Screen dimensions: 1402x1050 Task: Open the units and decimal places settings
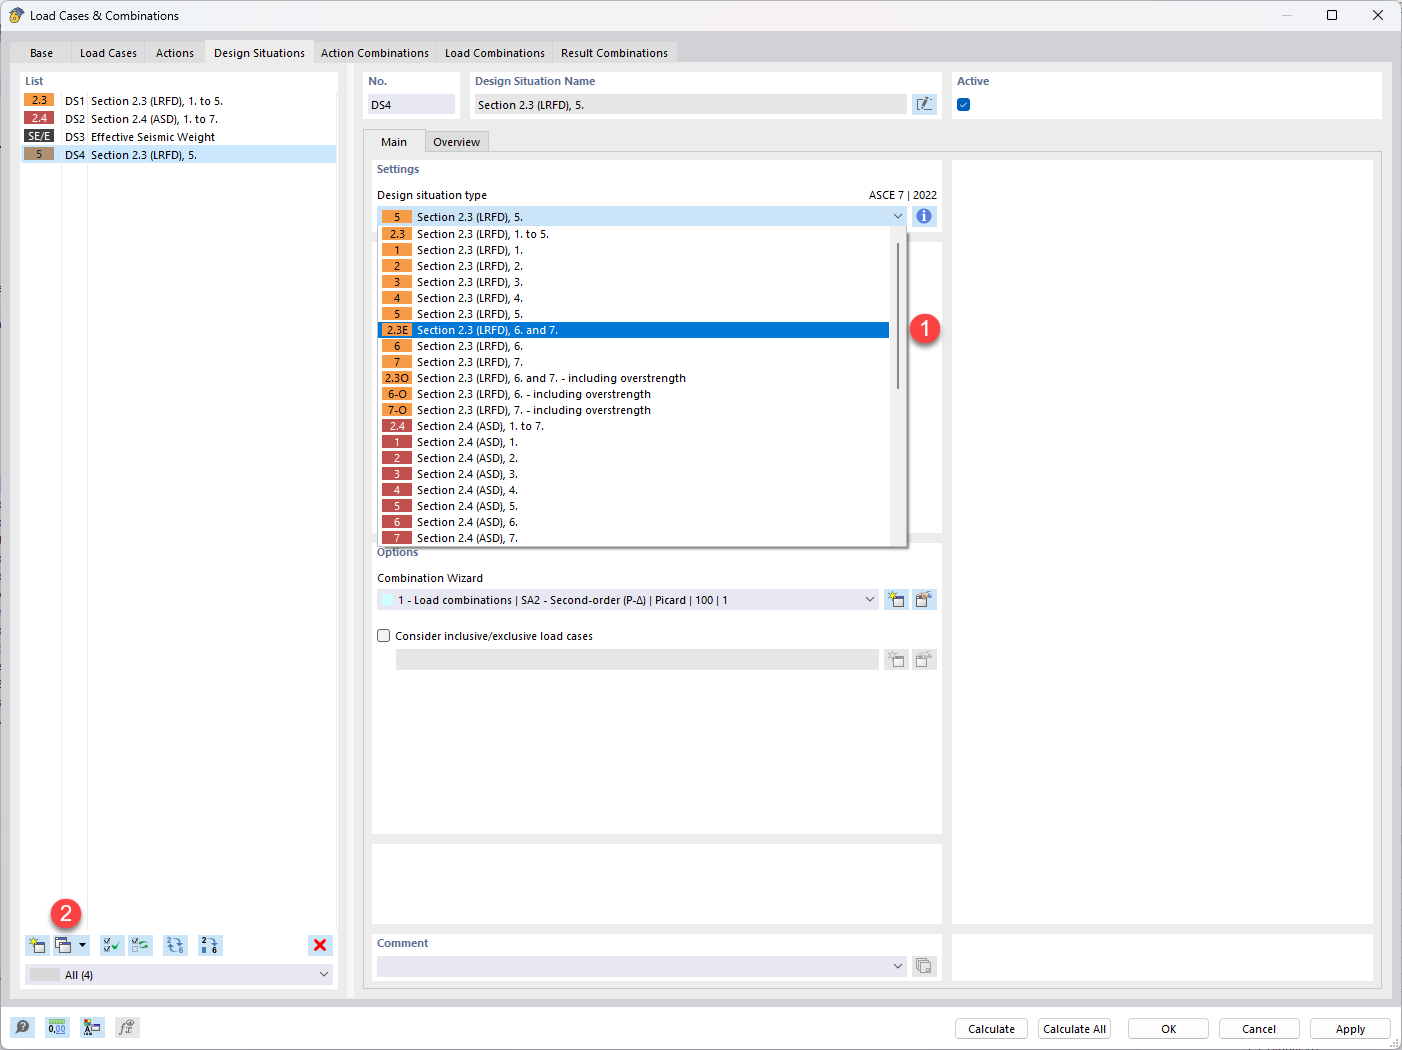pos(57,1027)
